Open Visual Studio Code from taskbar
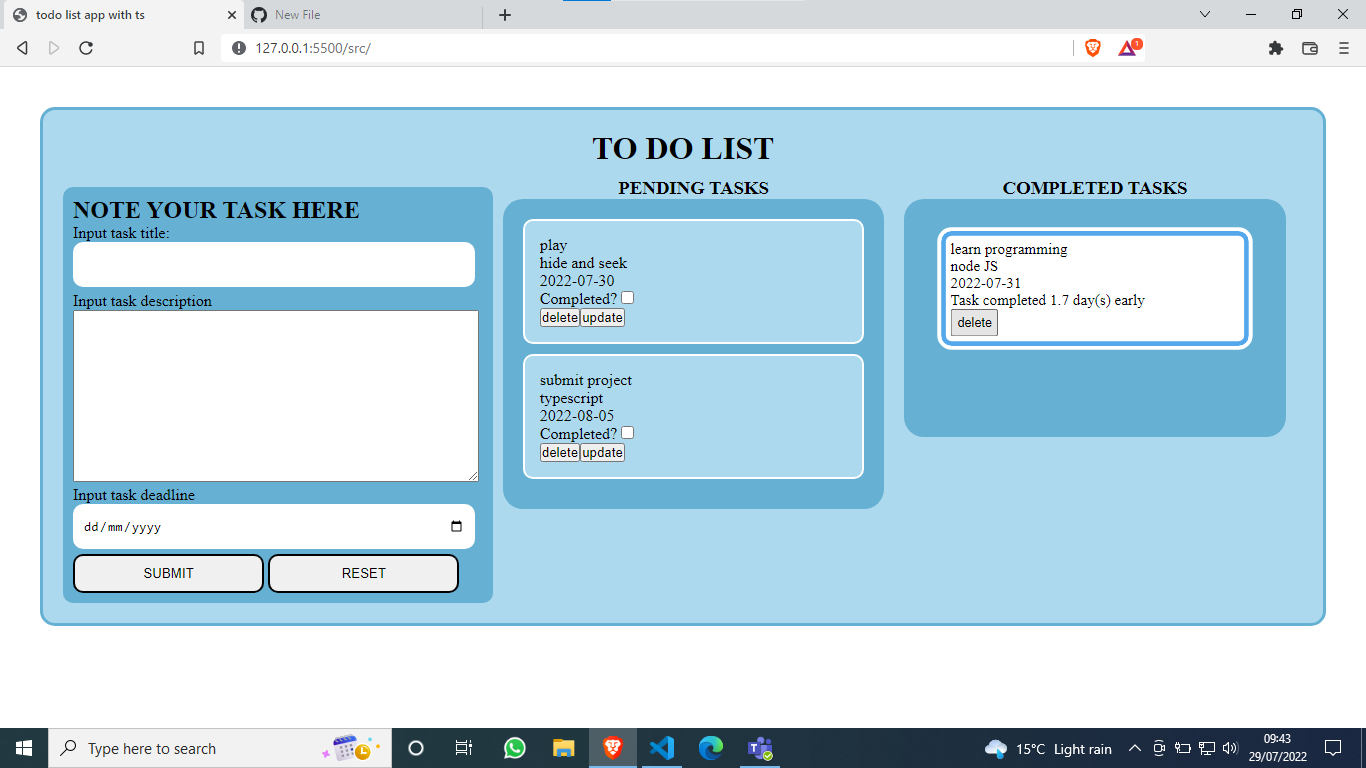This screenshot has width=1366, height=768. click(662, 748)
